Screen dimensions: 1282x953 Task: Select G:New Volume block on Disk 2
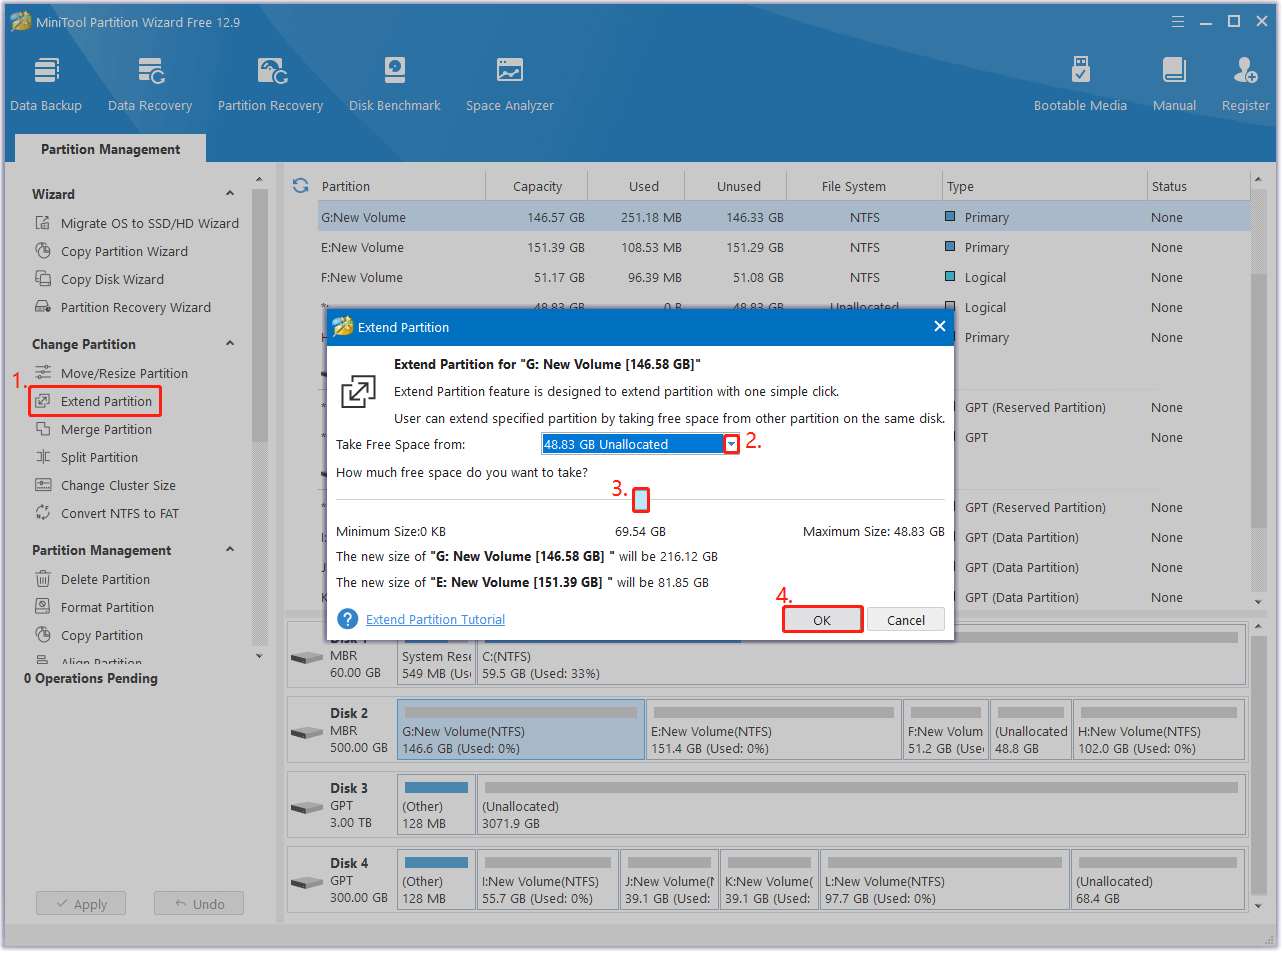(521, 730)
